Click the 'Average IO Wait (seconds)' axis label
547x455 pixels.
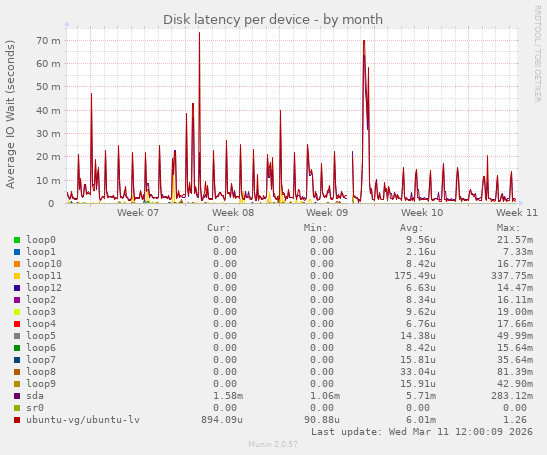point(10,114)
